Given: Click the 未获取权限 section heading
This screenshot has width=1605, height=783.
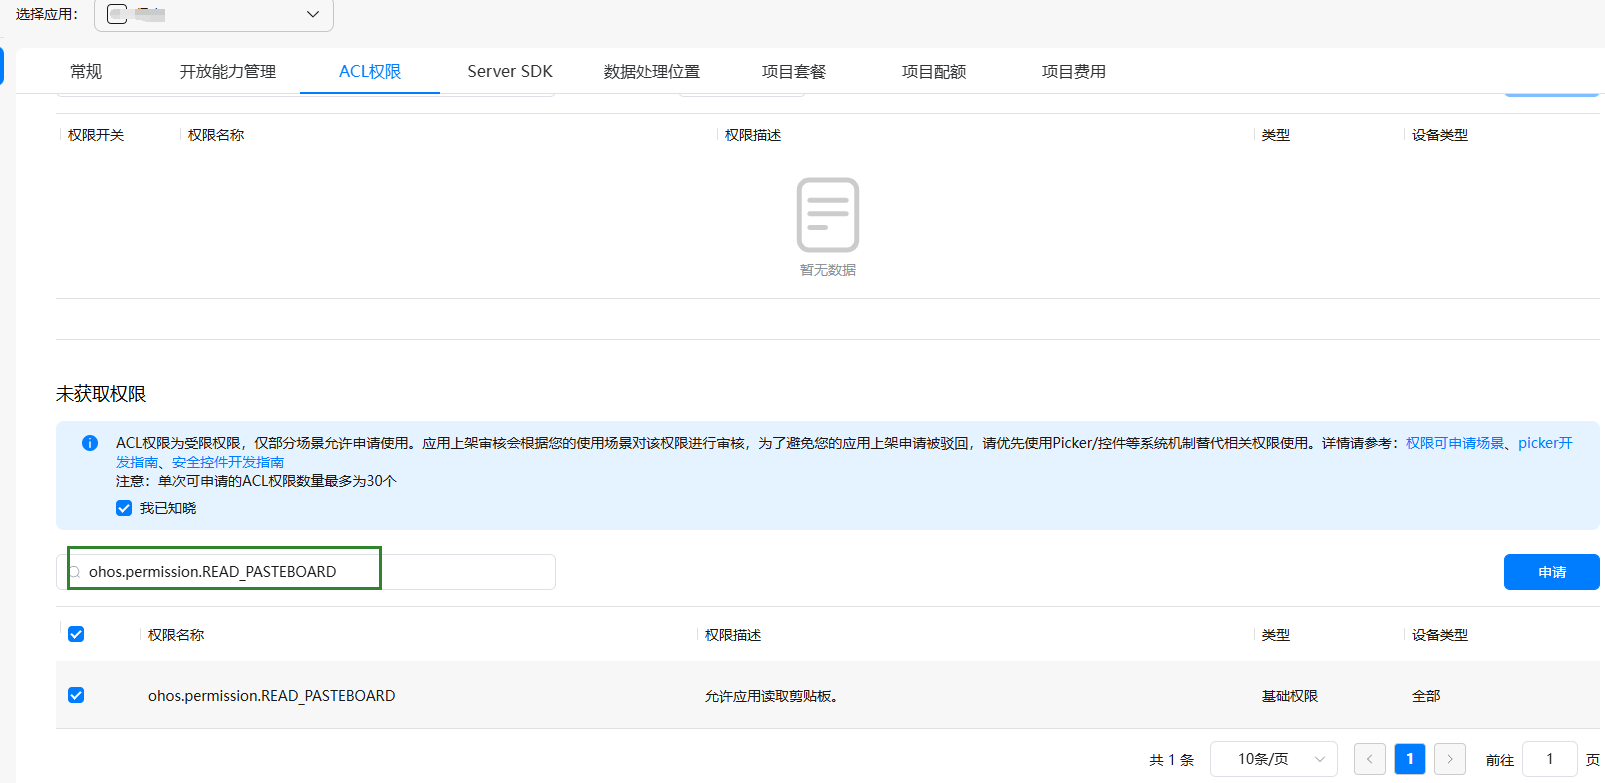Looking at the screenshot, I should tap(101, 394).
